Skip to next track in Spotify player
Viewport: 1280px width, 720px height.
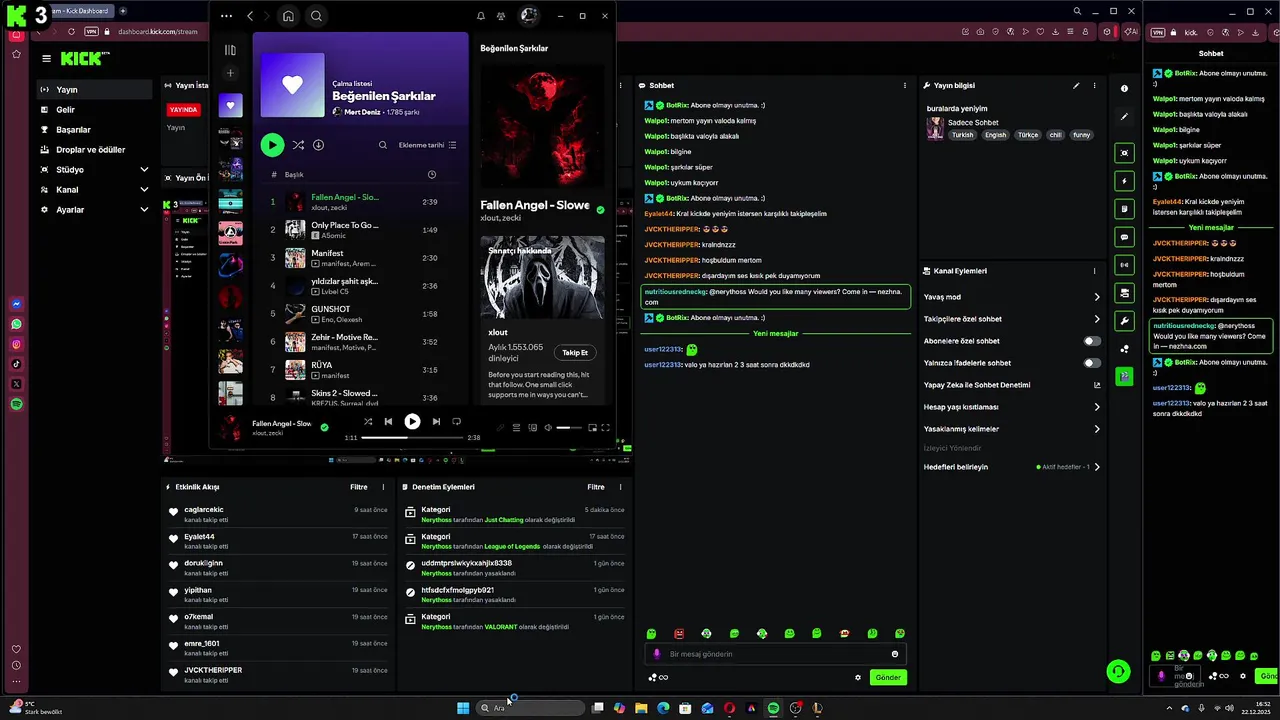[x=436, y=422]
